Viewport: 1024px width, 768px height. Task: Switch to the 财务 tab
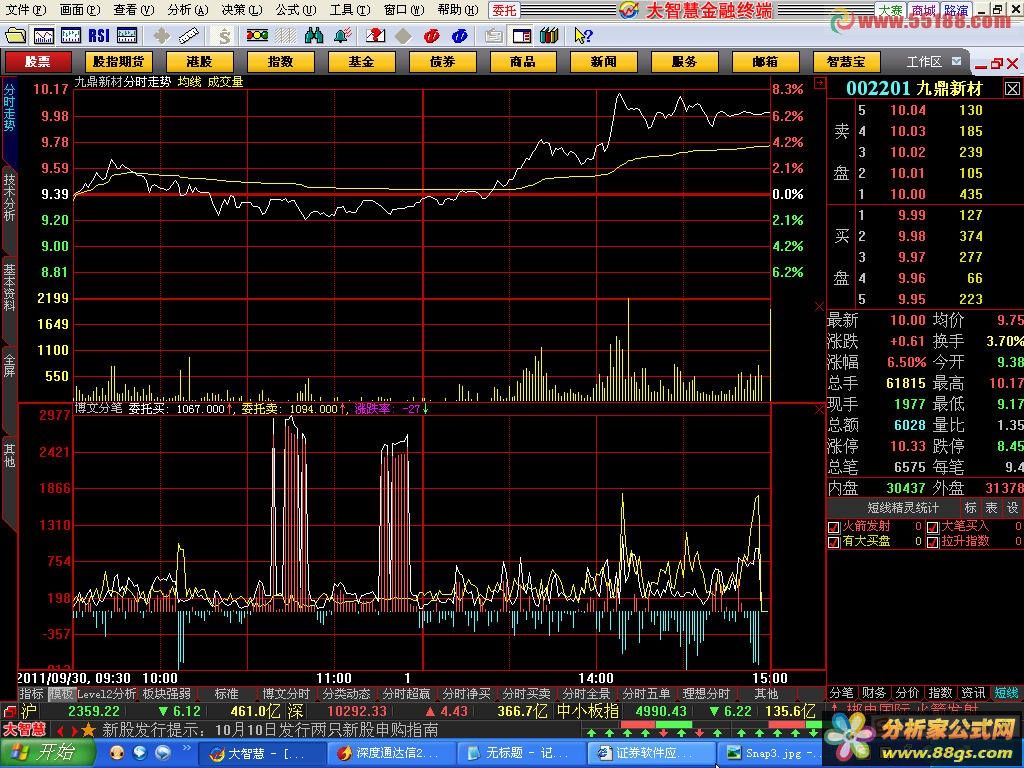pos(874,692)
